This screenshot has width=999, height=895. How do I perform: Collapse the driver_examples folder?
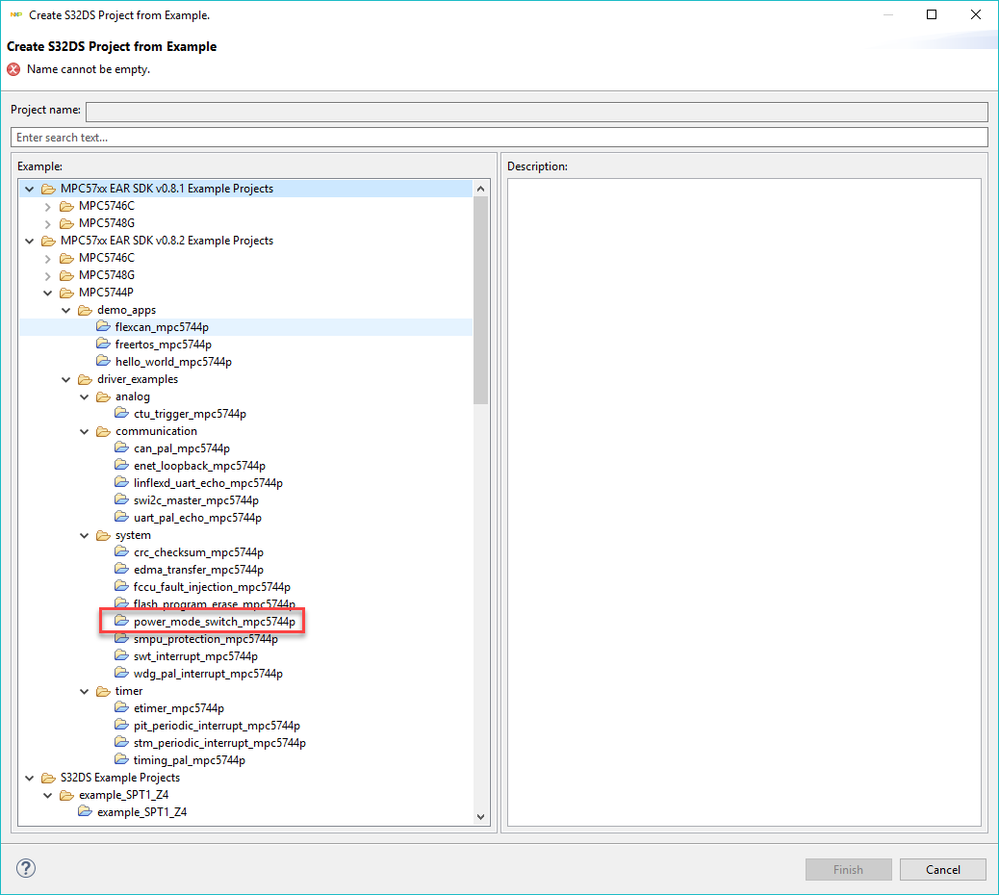point(66,380)
